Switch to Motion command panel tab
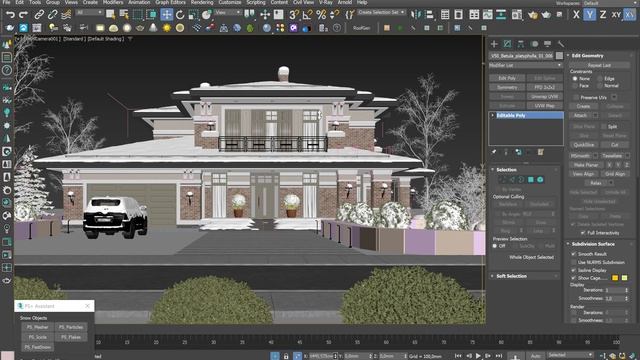Screen dimensions: 640x360 (534, 44)
